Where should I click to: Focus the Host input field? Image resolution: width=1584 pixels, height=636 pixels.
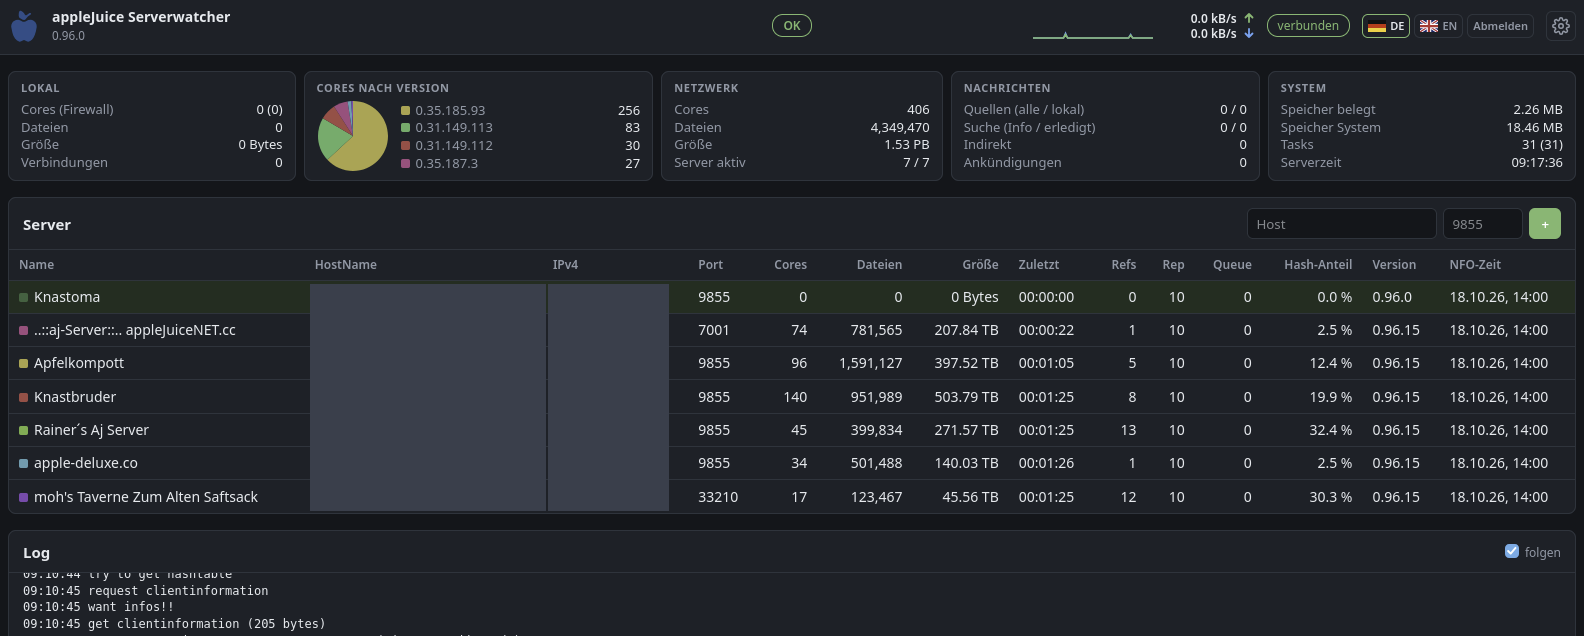point(1341,224)
